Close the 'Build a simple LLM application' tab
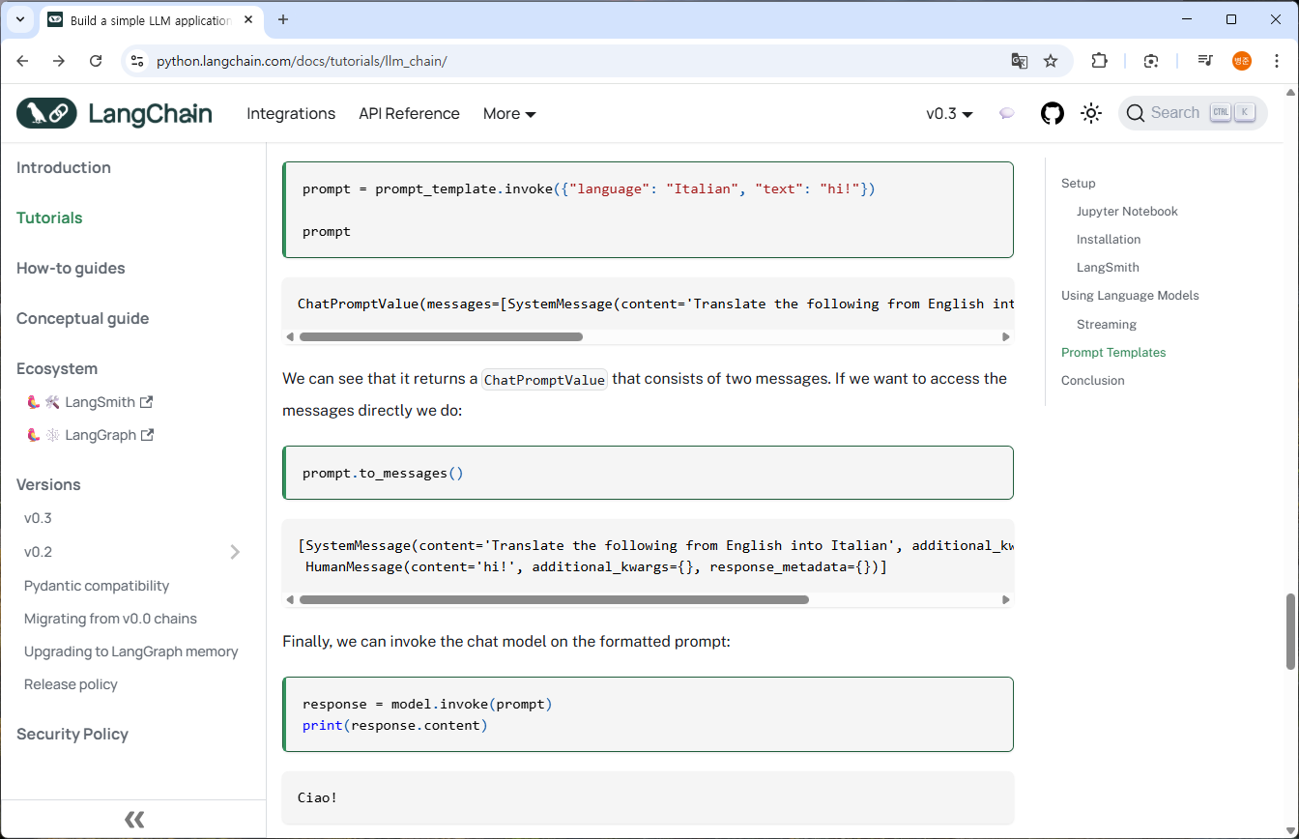Viewport: 1299px width, 839px height. 248,20
